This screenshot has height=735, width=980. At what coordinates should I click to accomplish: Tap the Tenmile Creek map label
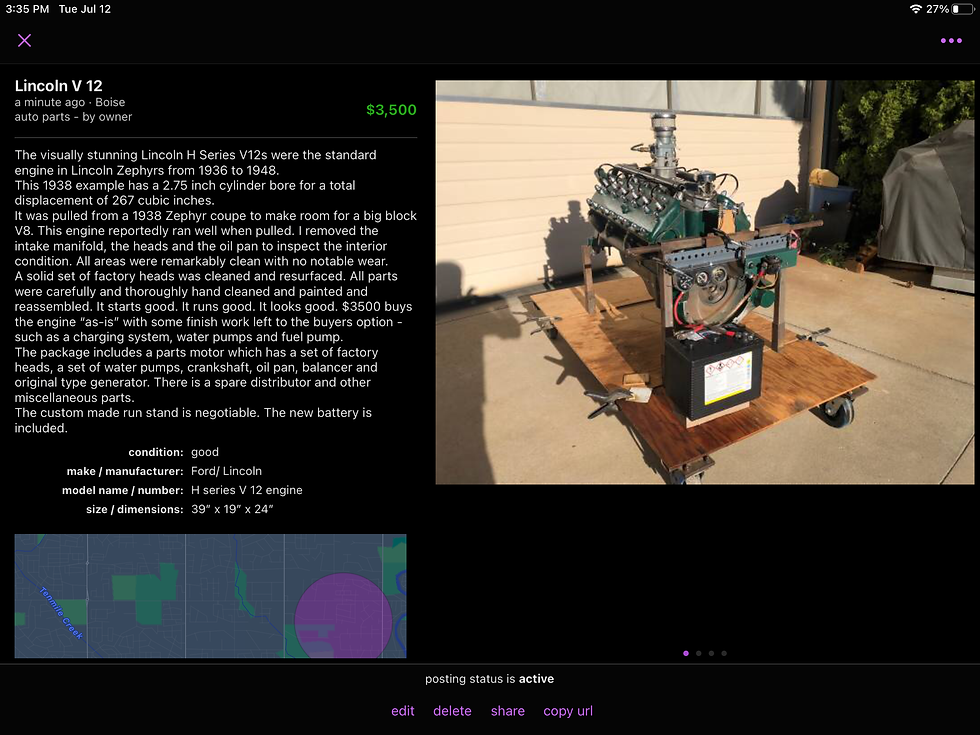(61, 612)
